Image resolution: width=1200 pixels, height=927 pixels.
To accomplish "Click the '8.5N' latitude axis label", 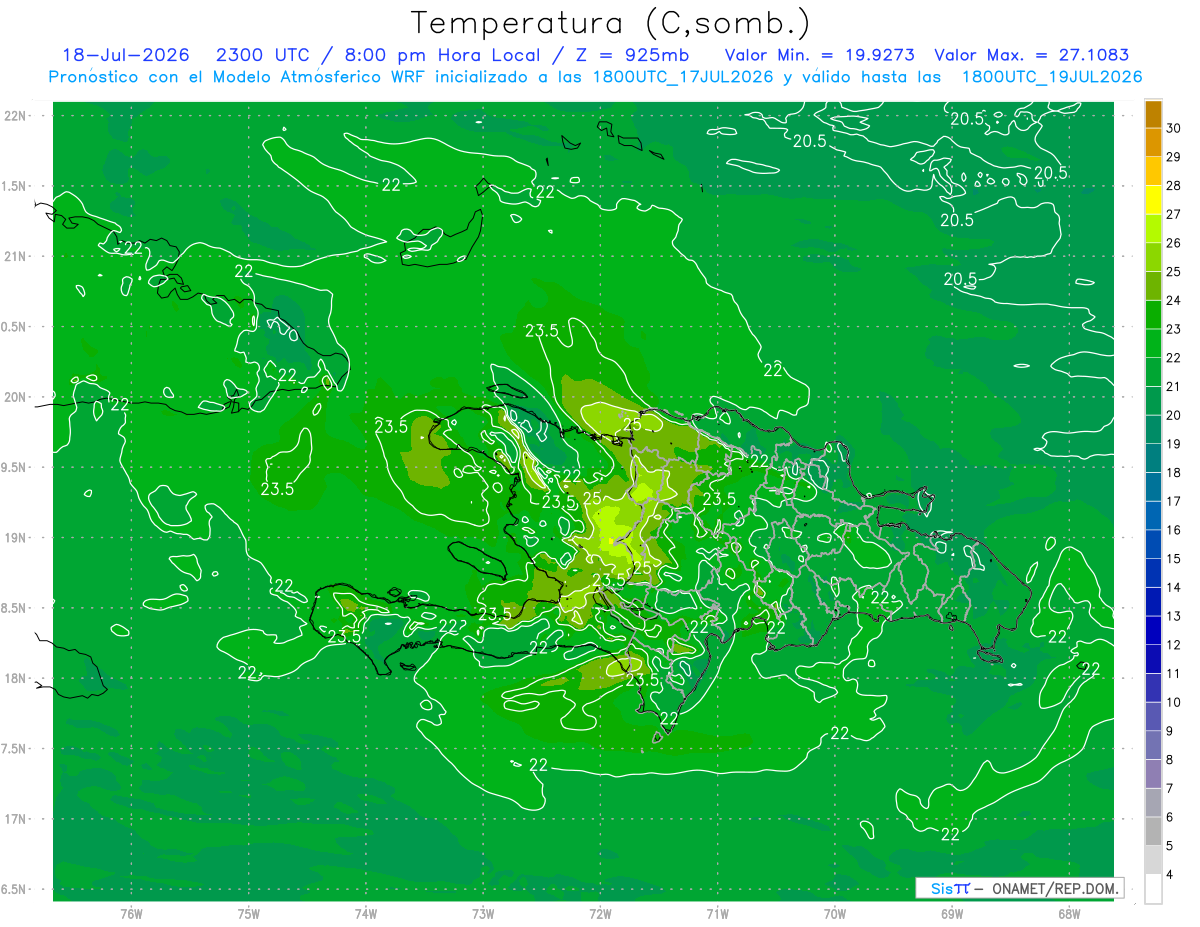I will 15,608.
